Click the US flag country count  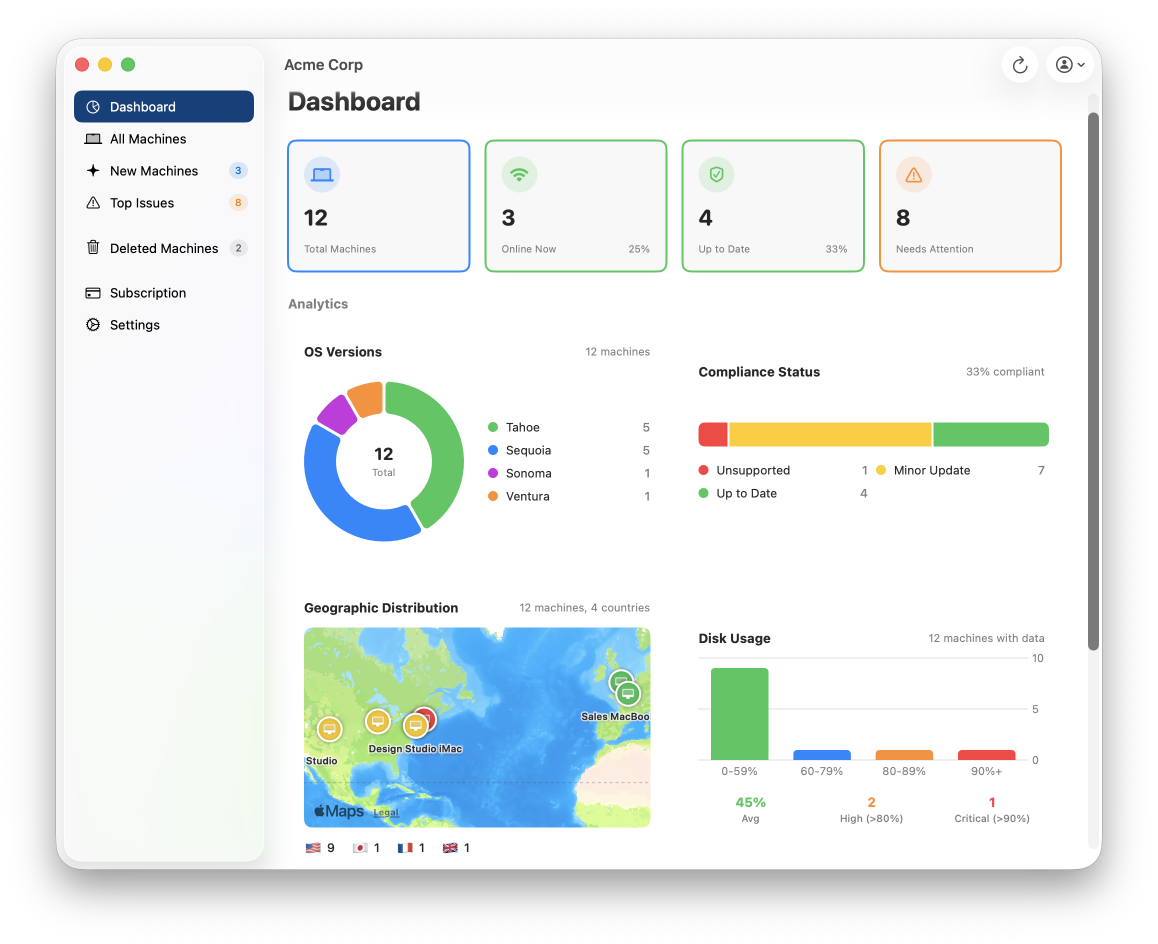[x=320, y=848]
